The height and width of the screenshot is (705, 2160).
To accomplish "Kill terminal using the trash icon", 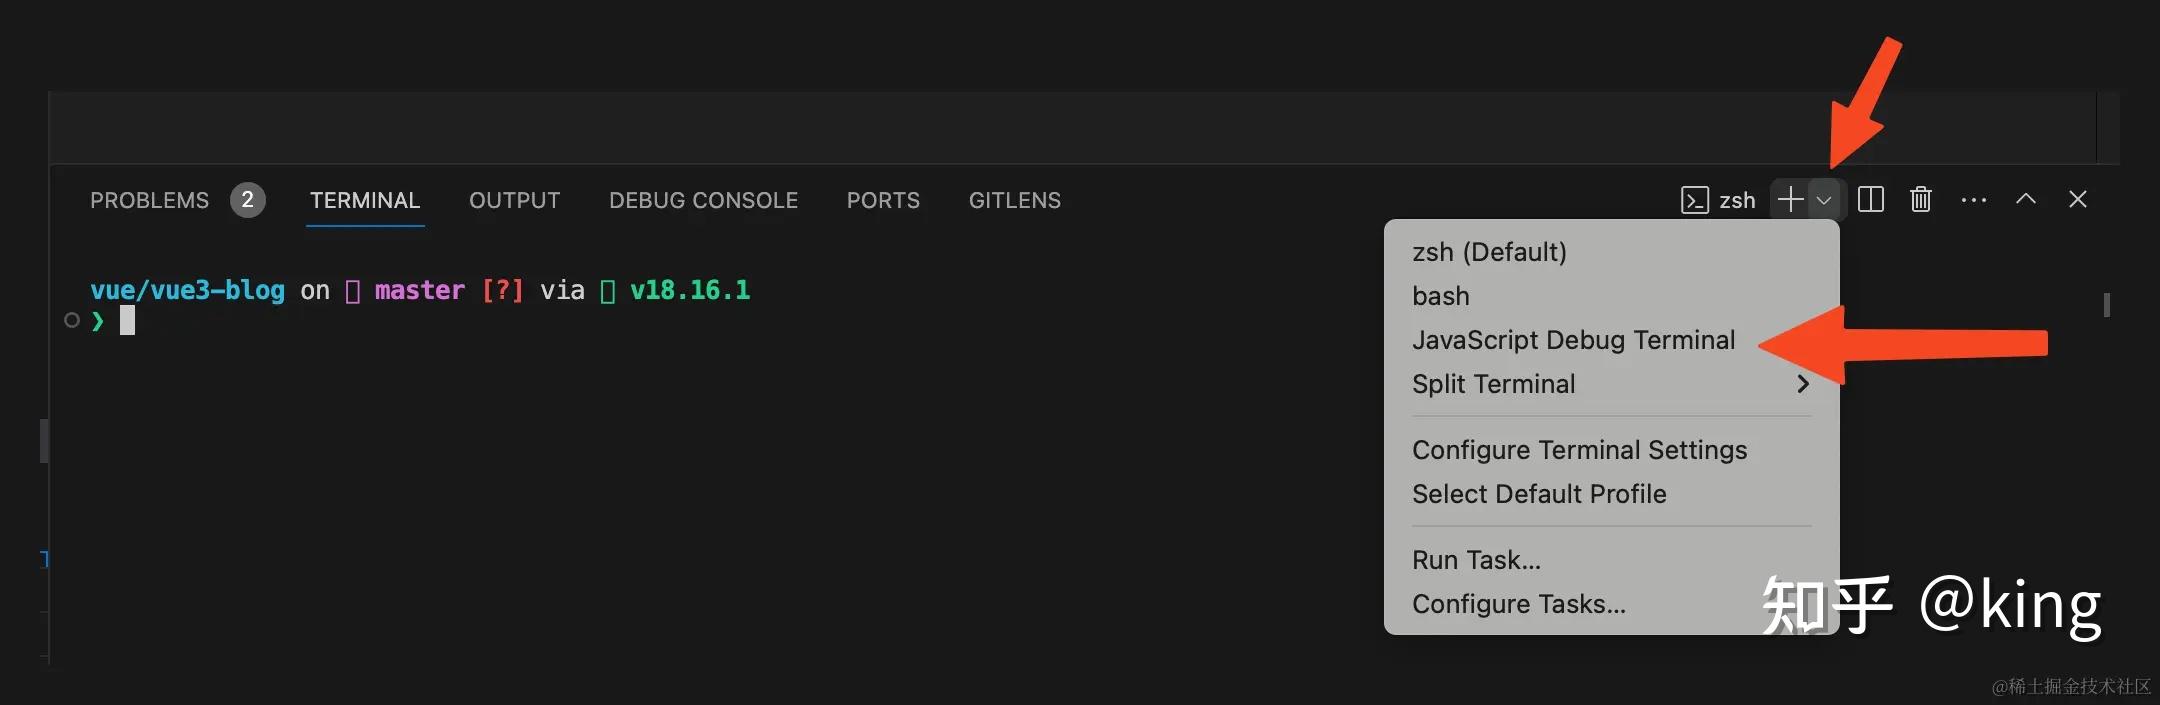I will pos(1920,200).
